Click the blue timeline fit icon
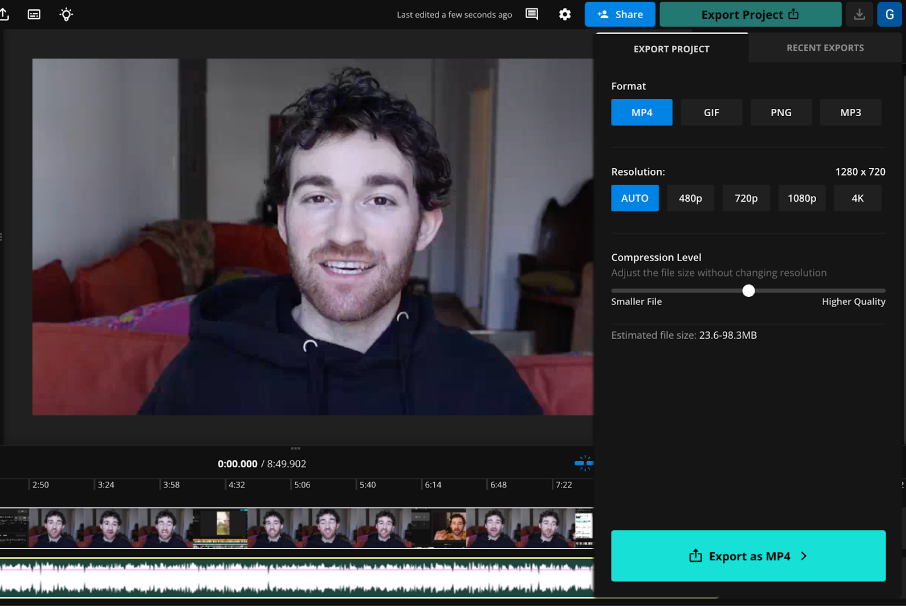Viewport: 906px width, 606px height. coord(584,463)
